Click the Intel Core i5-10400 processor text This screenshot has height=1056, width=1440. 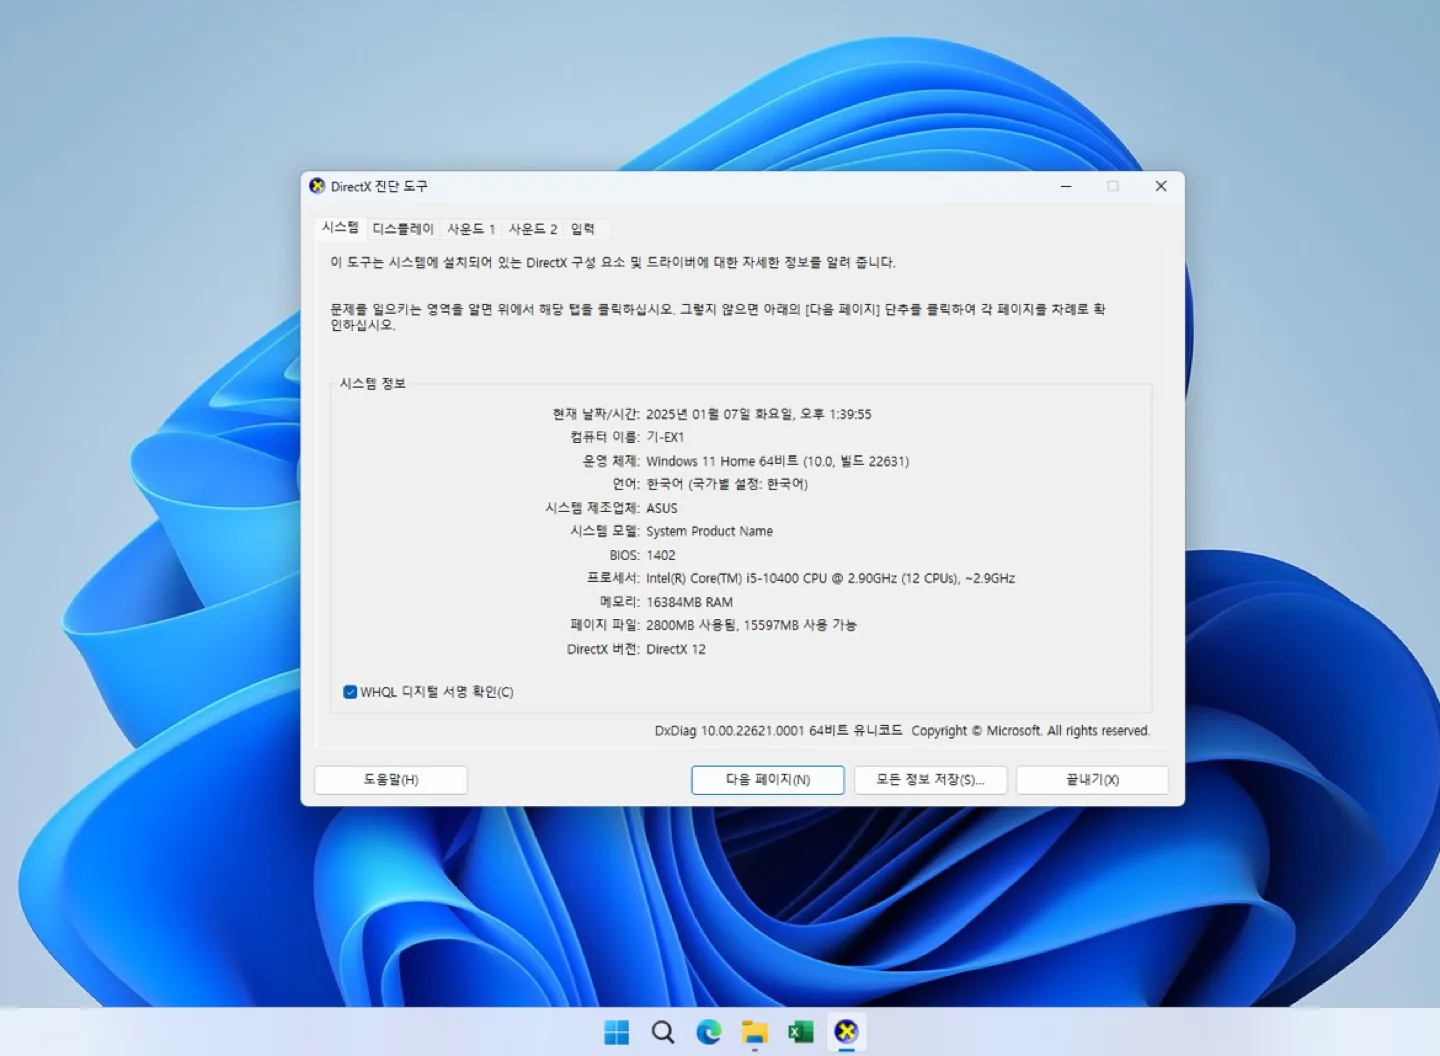[830, 578]
